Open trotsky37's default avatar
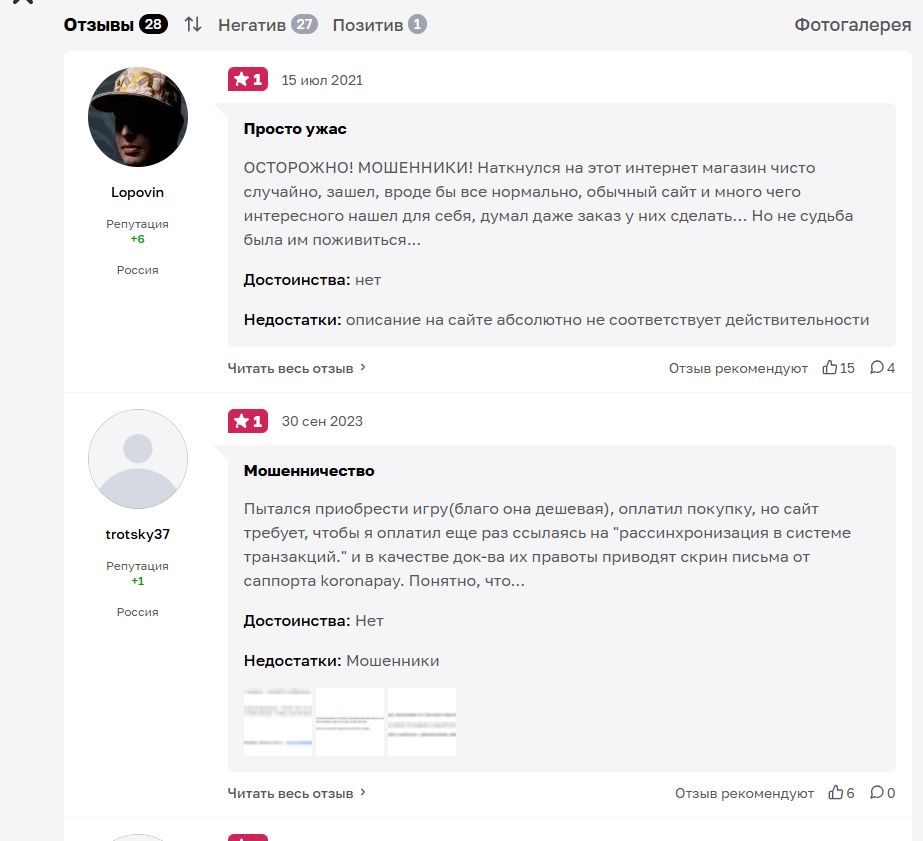923x841 pixels. [138, 458]
